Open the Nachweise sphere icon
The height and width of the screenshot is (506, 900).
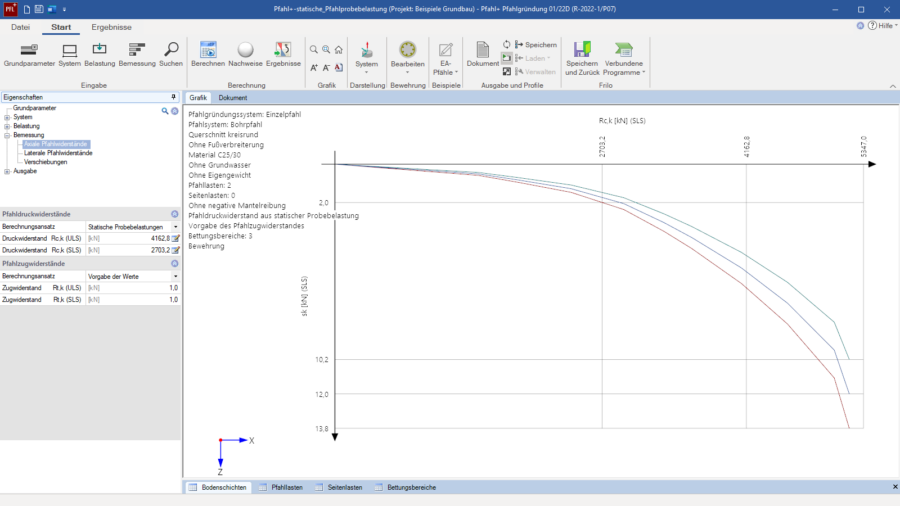click(x=245, y=54)
